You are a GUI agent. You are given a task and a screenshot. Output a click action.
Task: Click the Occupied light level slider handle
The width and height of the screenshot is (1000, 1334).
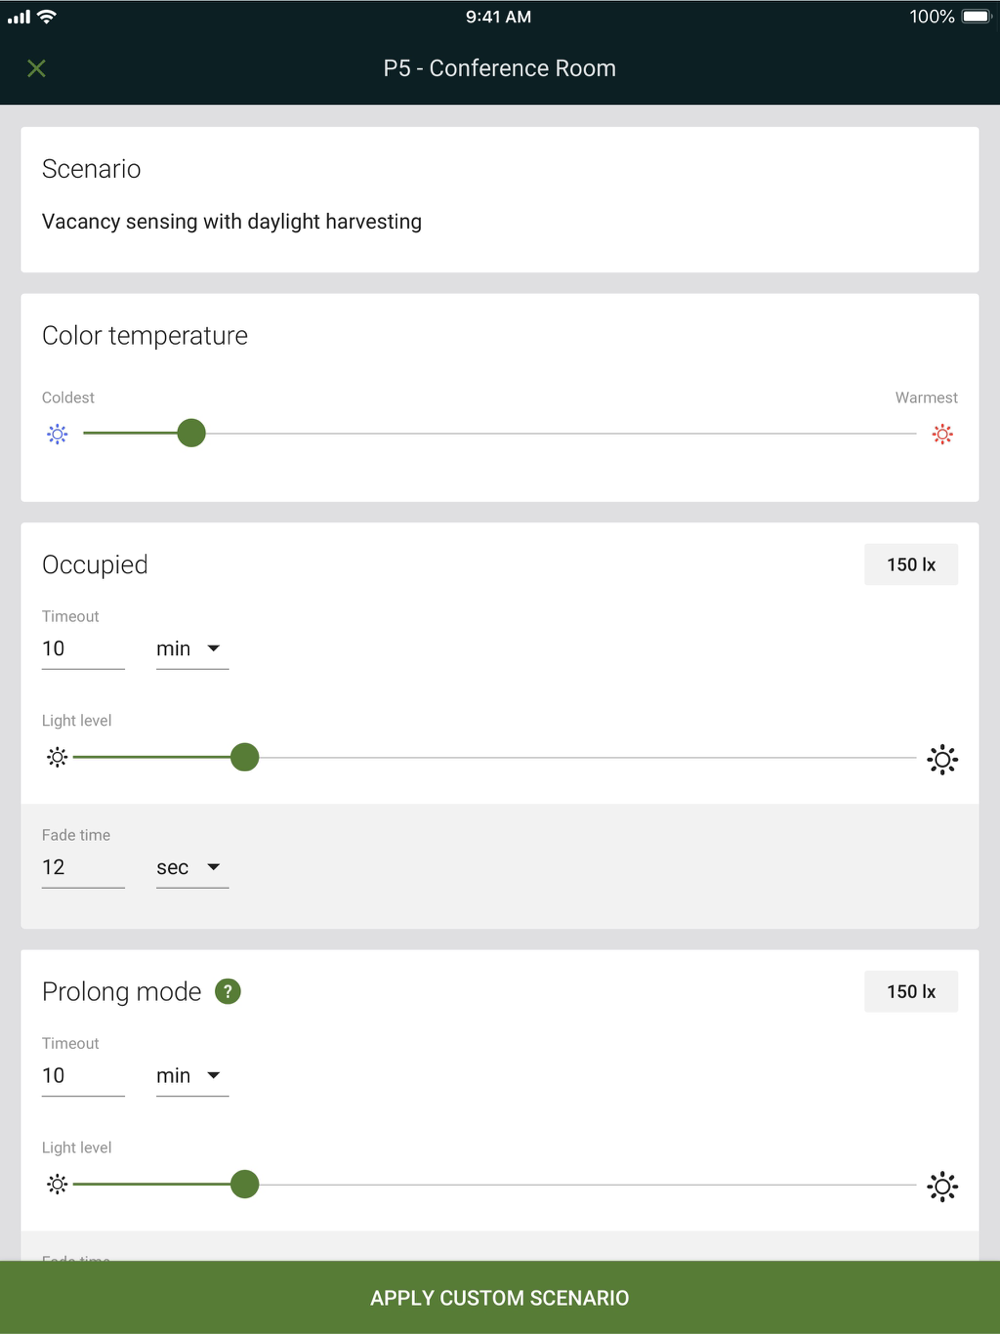[244, 757]
